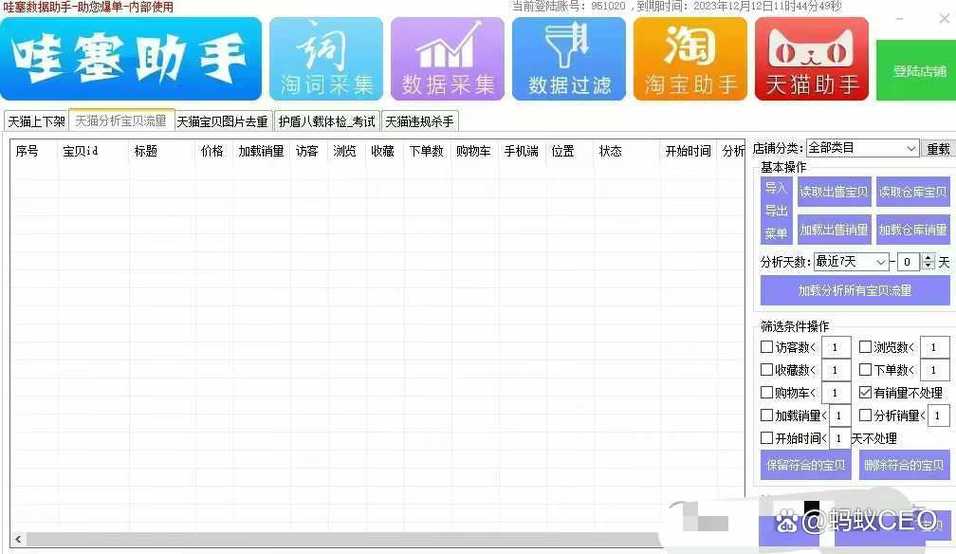Click the 访客数 threshold input field
956x554 pixels.
pos(836,347)
